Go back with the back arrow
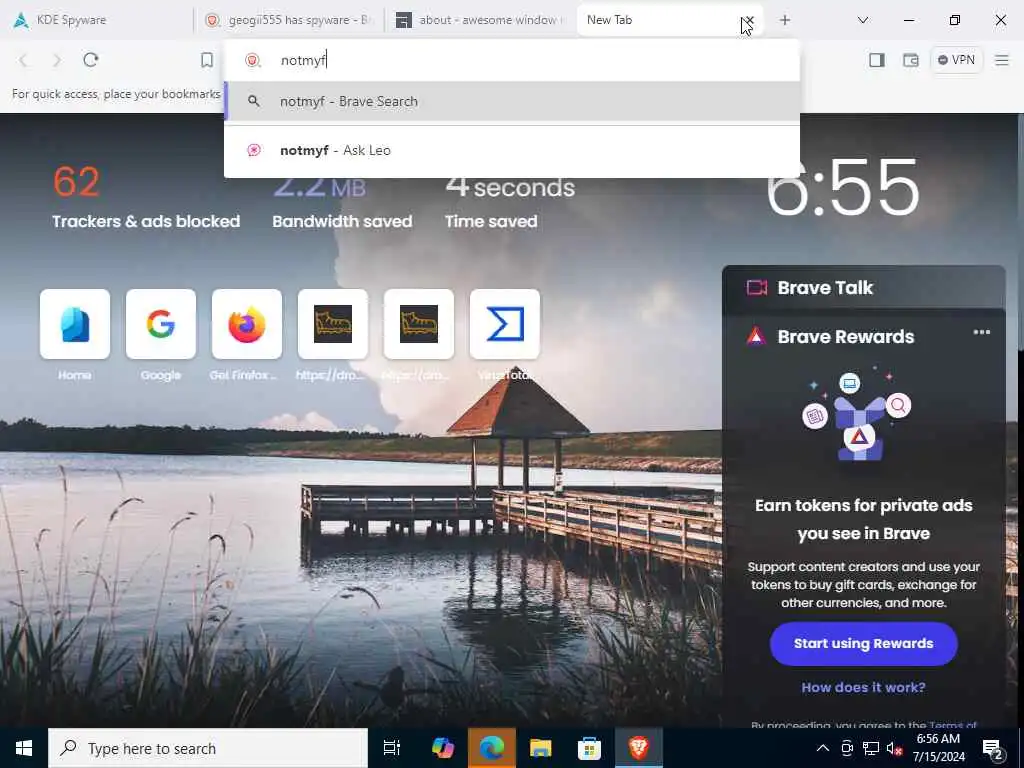This screenshot has width=1024, height=768. point(24,60)
